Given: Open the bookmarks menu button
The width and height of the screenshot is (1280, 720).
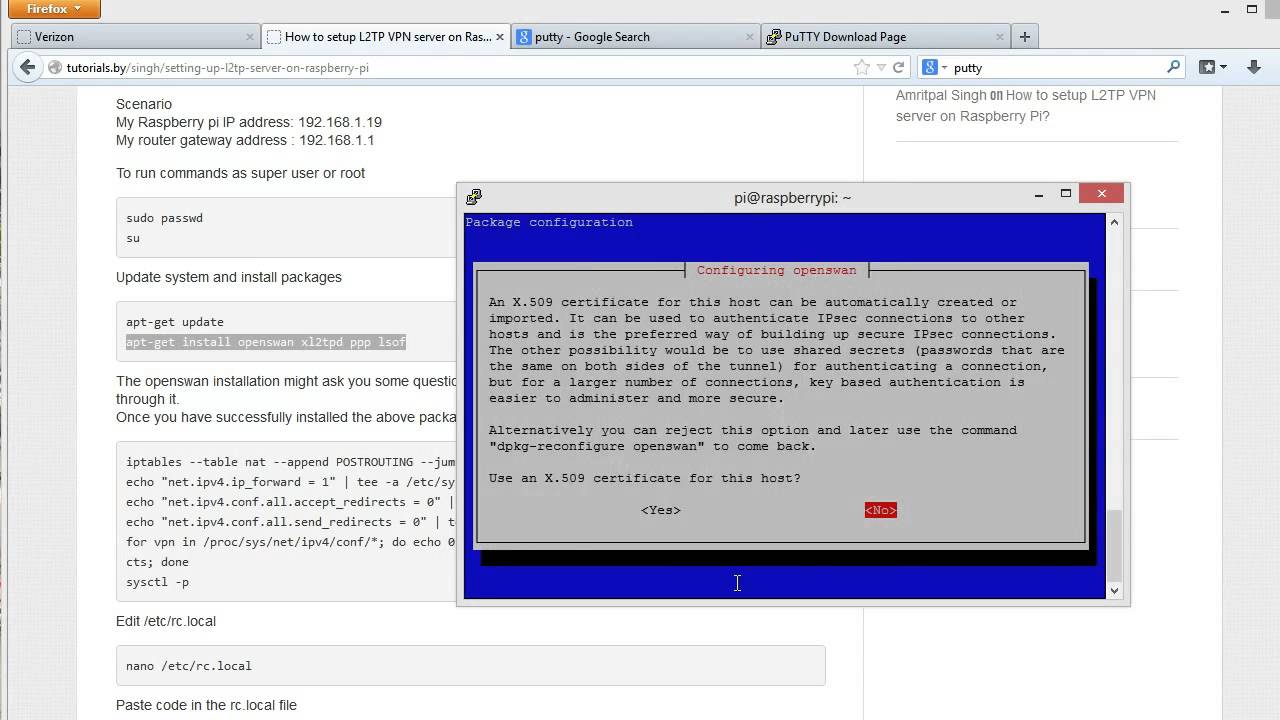Looking at the screenshot, I should coord(1212,67).
